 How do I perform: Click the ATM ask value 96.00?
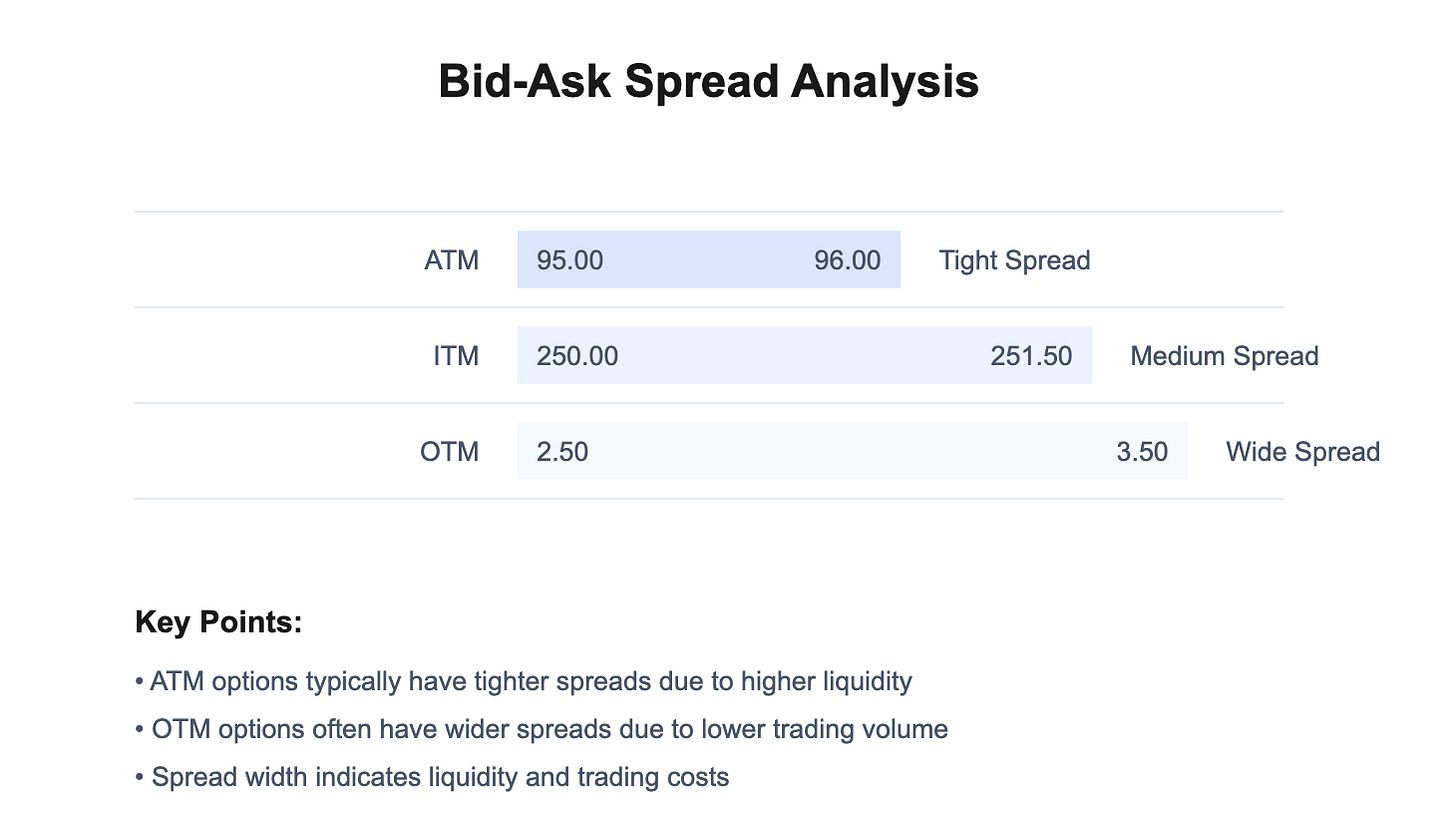click(x=847, y=260)
